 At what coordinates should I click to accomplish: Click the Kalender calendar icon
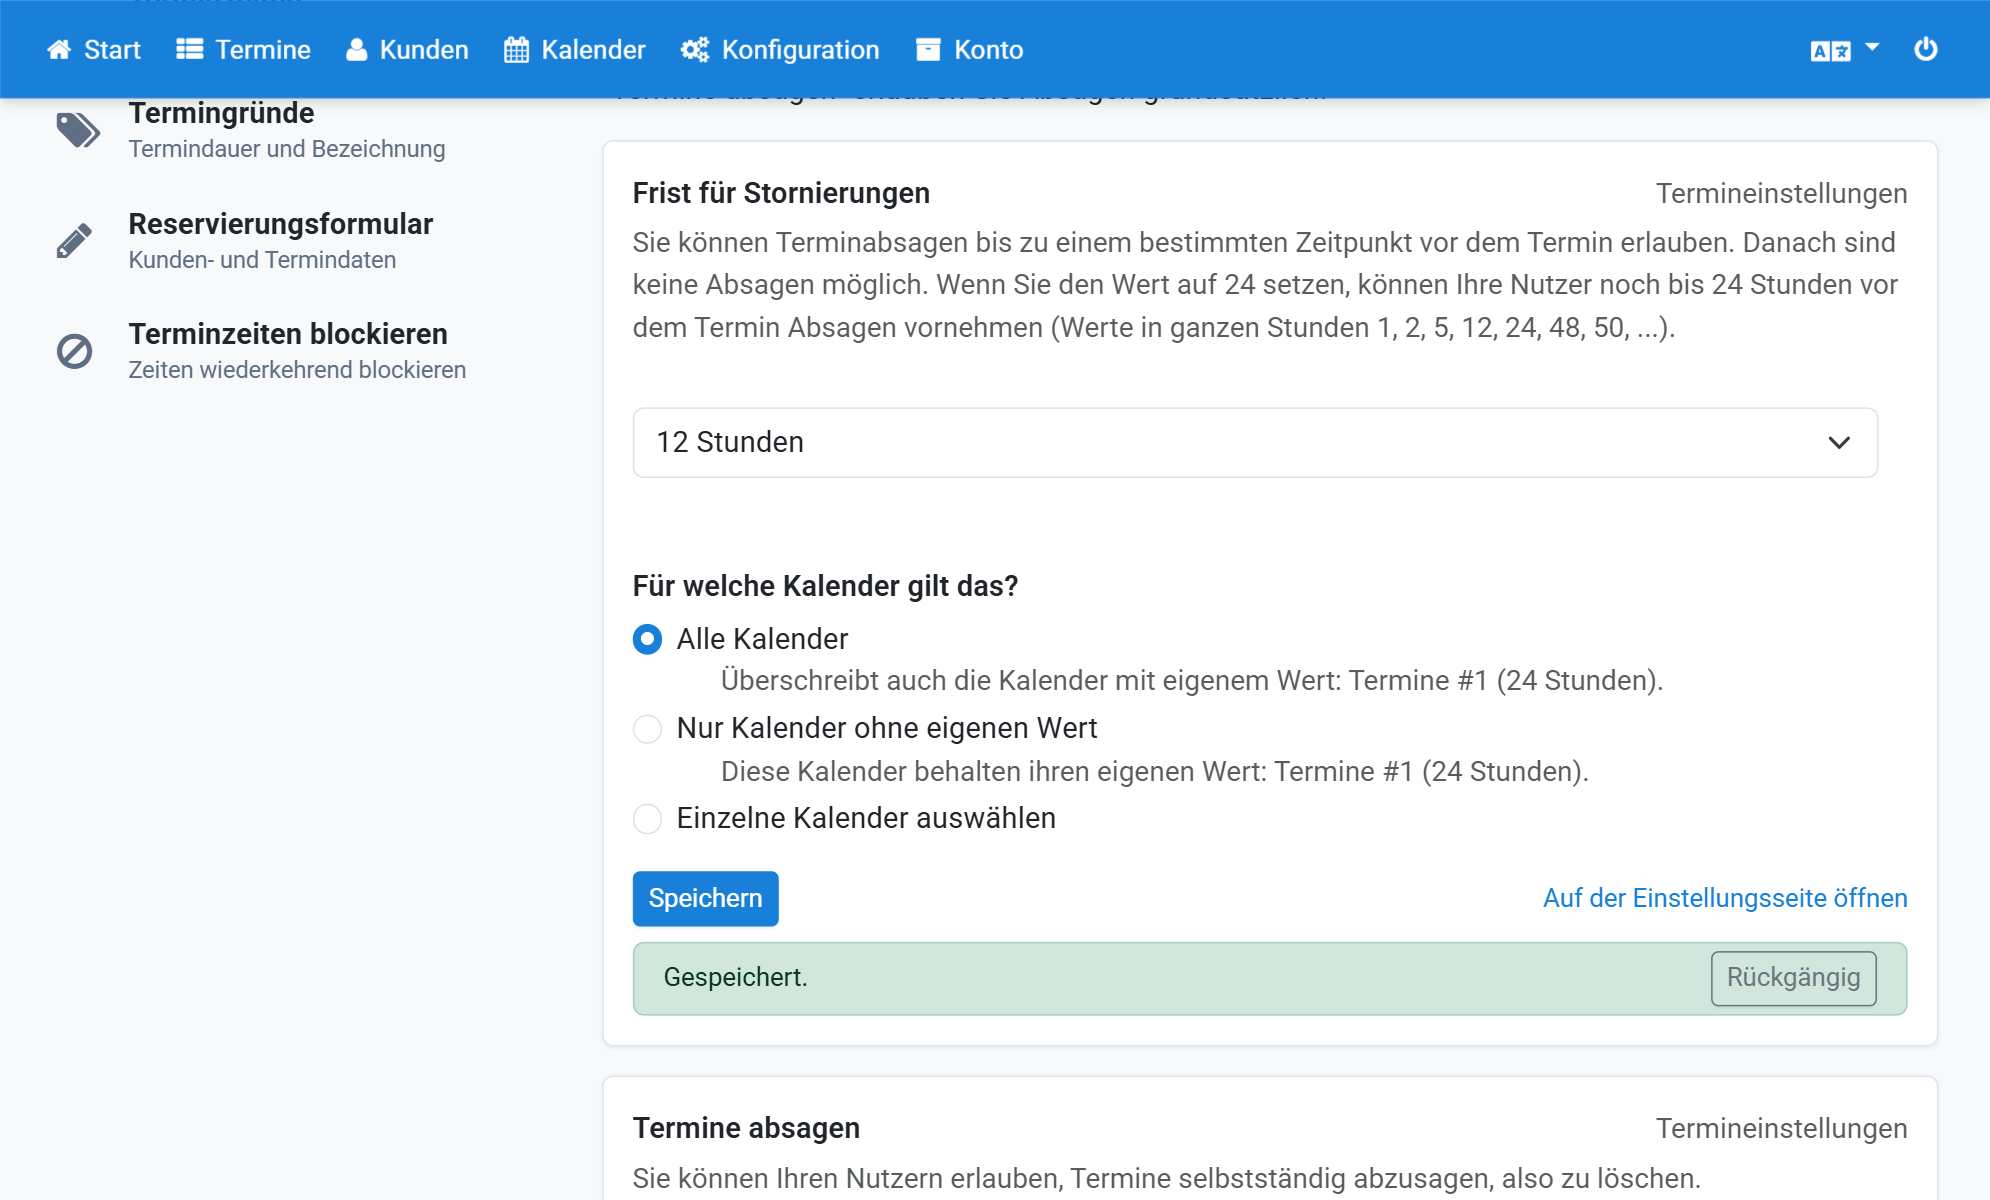(516, 50)
